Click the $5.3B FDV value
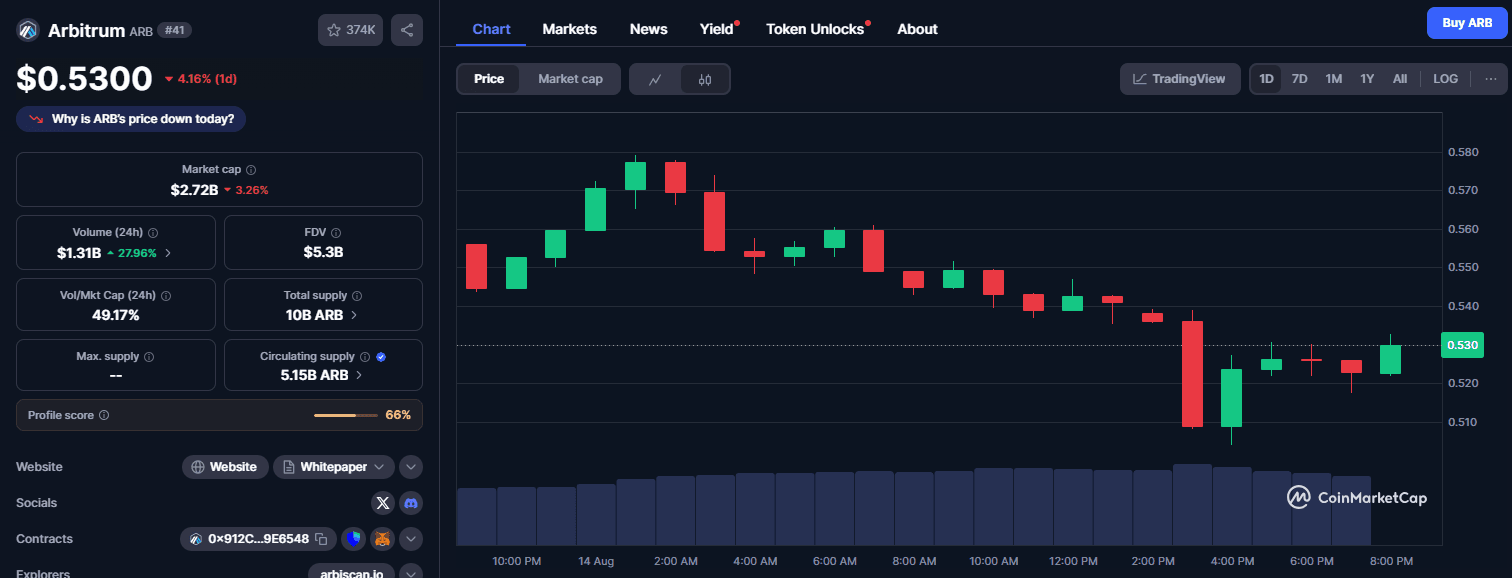1512x578 pixels. [x=323, y=252]
